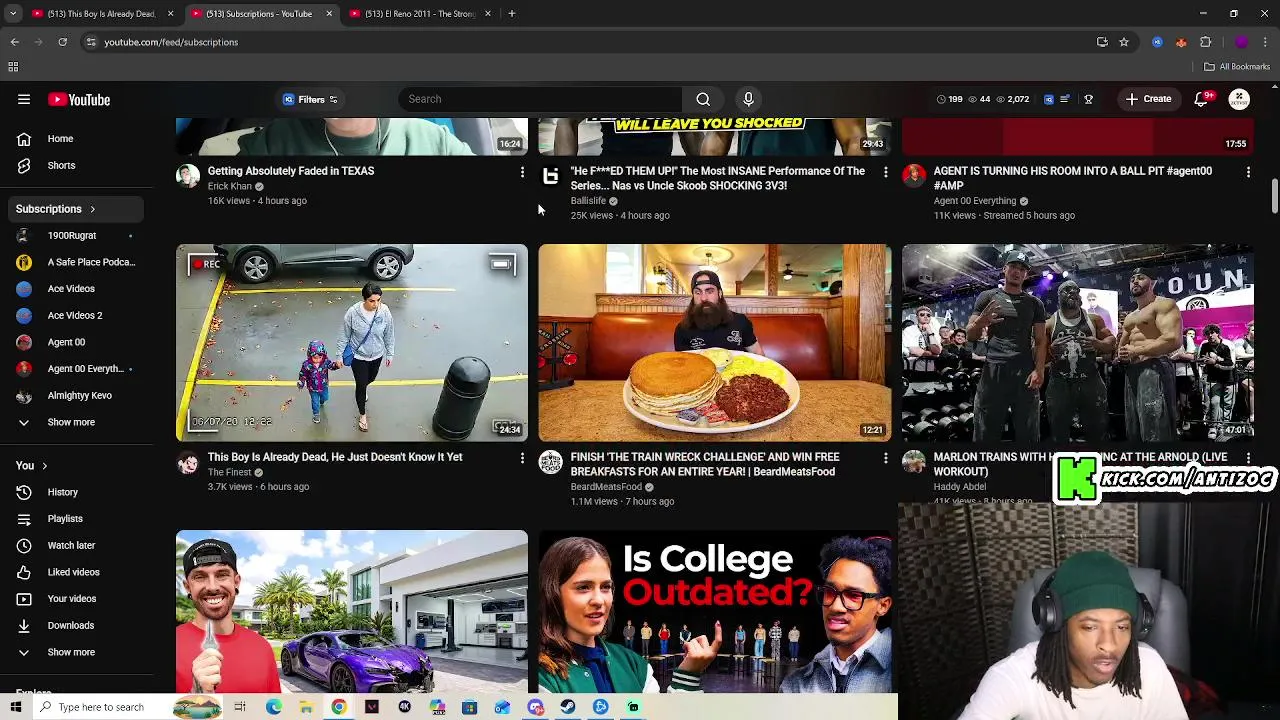Click Windows taskbar search box
The width and height of the screenshot is (1280, 720).
(x=100, y=707)
